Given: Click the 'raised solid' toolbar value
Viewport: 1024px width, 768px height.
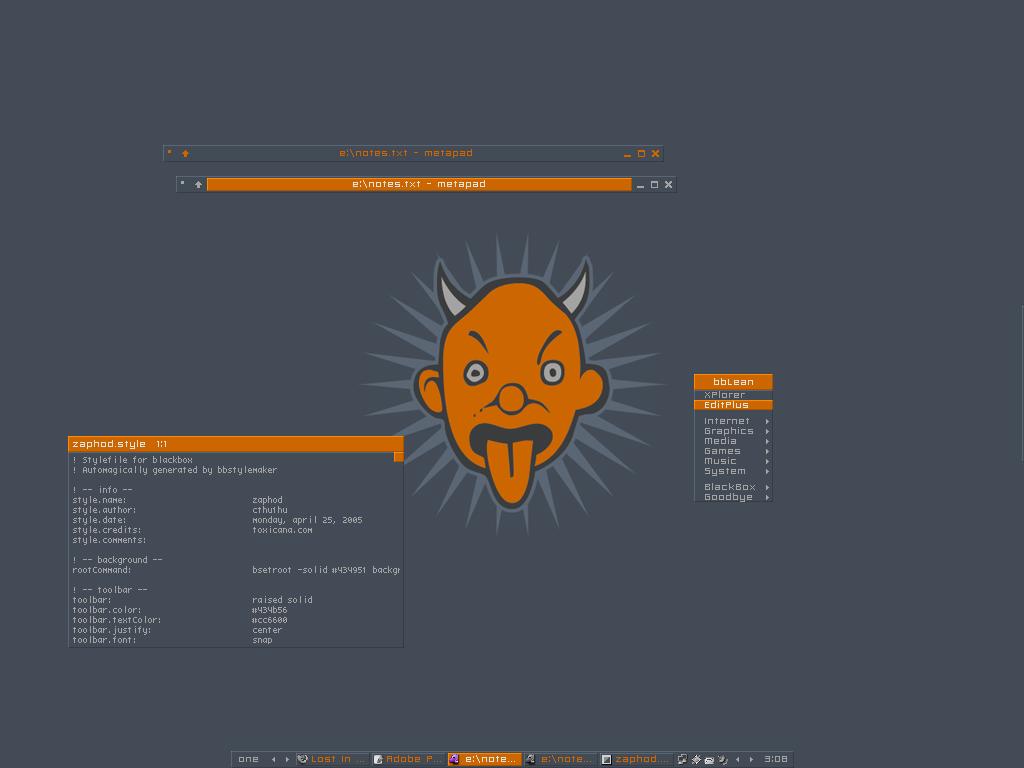Looking at the screenshot, I should tap(282, 600).
